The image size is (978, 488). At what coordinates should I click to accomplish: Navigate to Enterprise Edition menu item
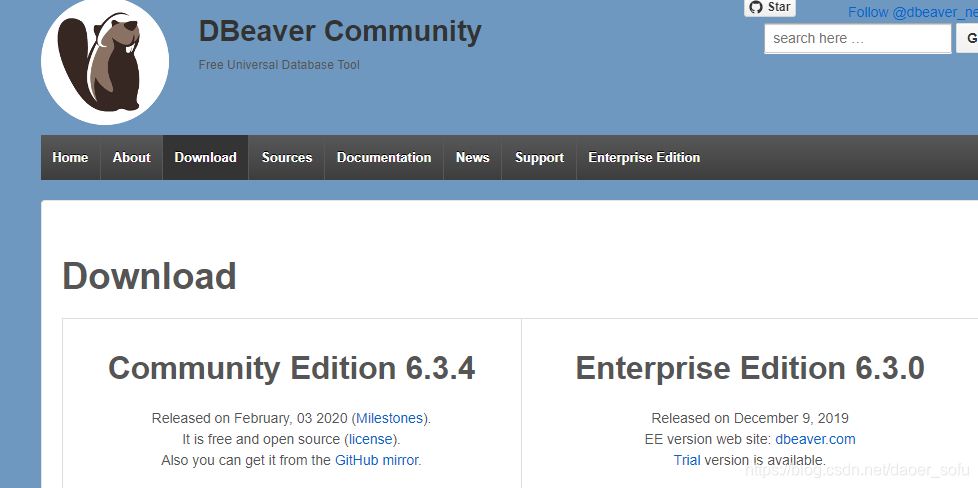point(644,157)
